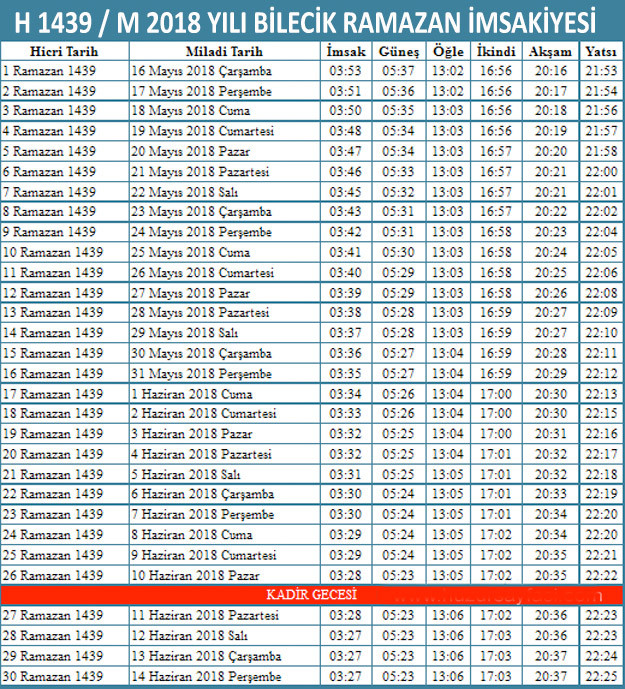The width and height of the screenshot is (625, 689).
Task: Click the Miladi Tarih column header
Action: (x=224, y=51)
